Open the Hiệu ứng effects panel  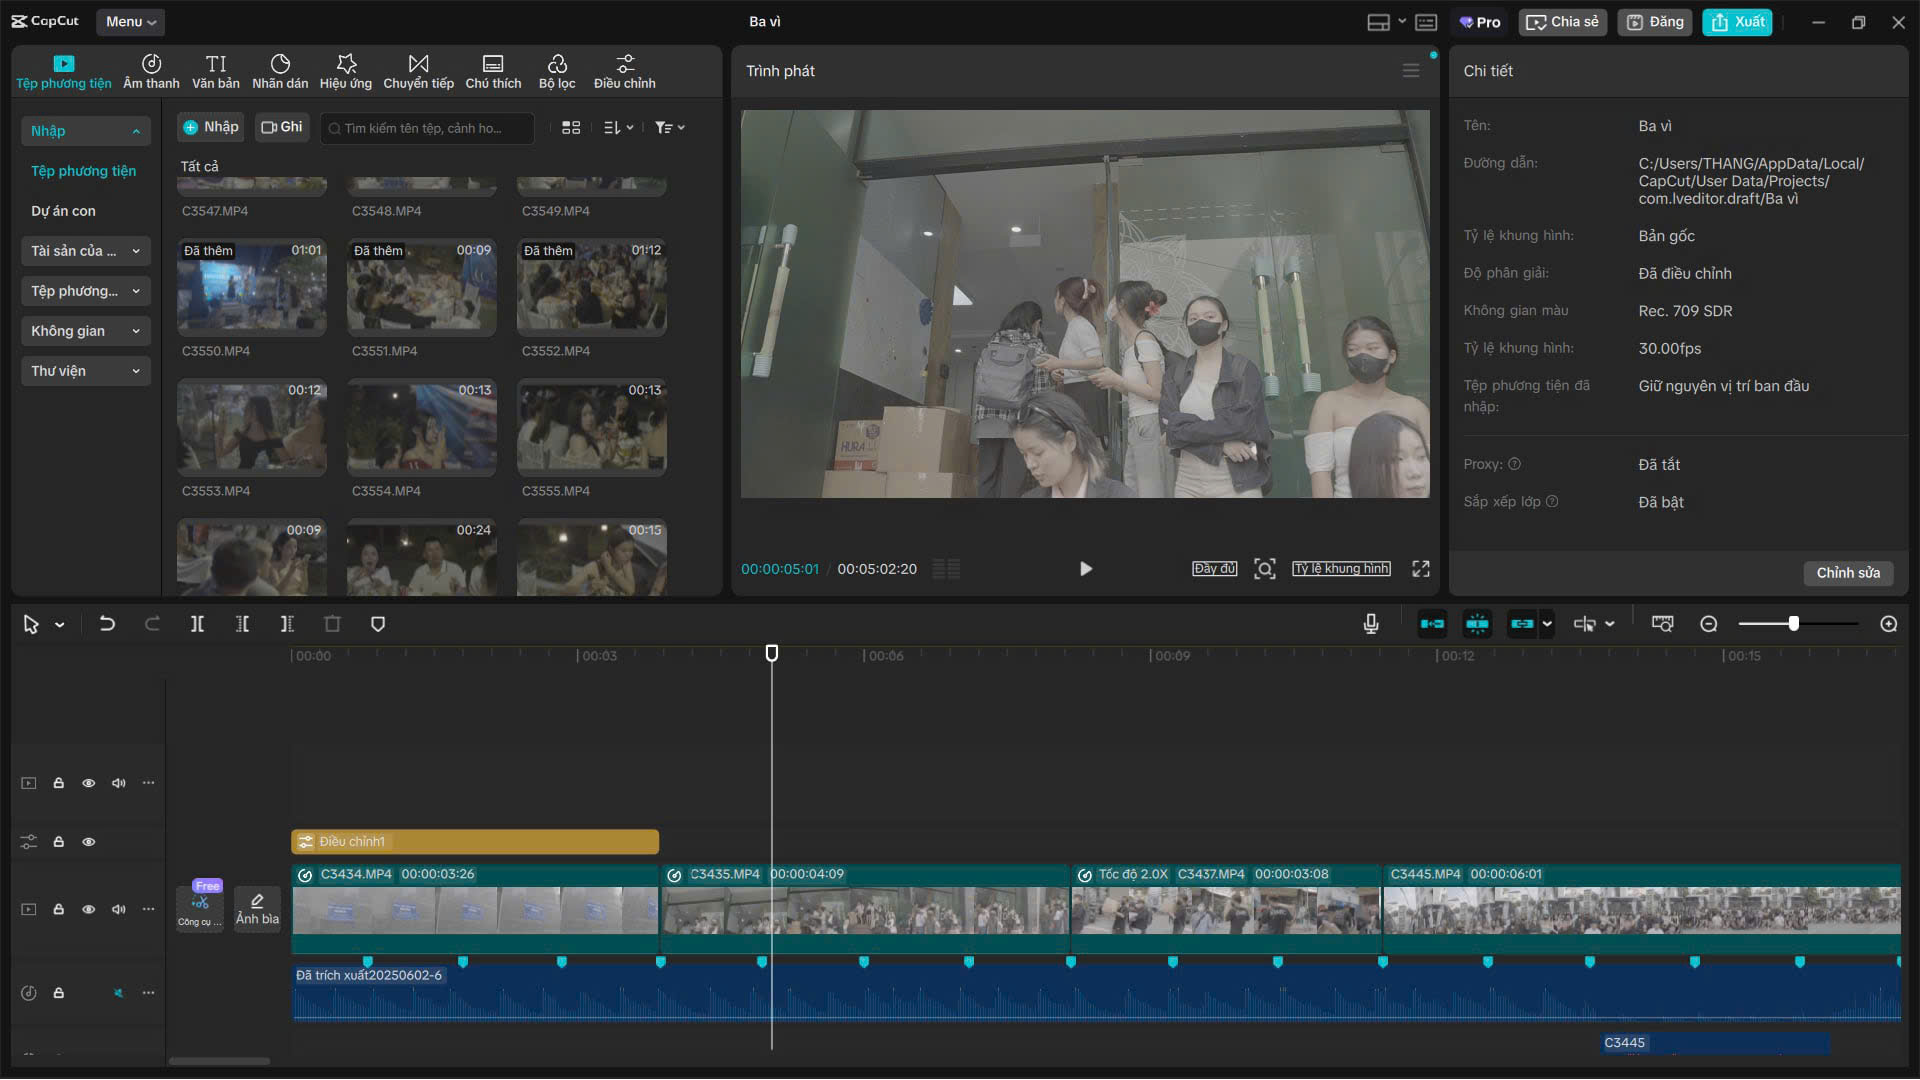point(346,71)
